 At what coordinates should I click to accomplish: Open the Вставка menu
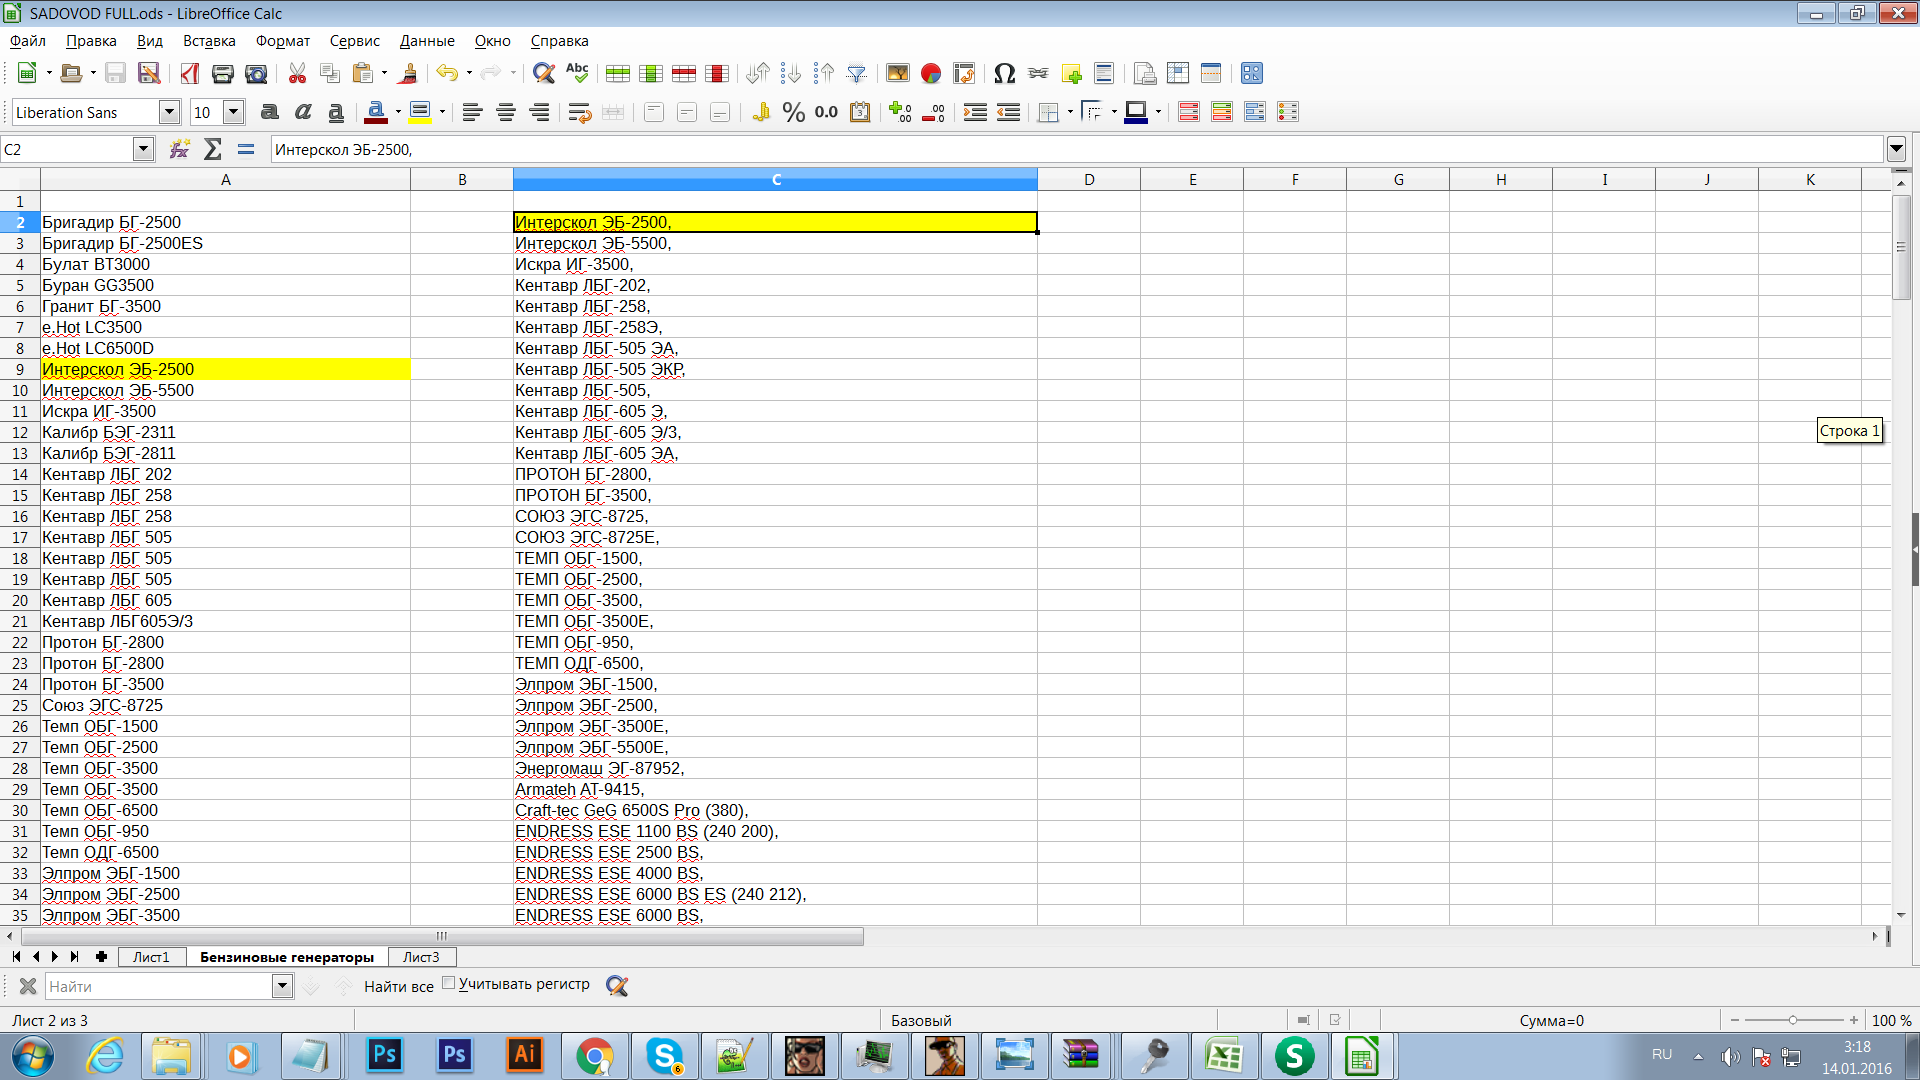pyautogui.click(x=209, y=41)
